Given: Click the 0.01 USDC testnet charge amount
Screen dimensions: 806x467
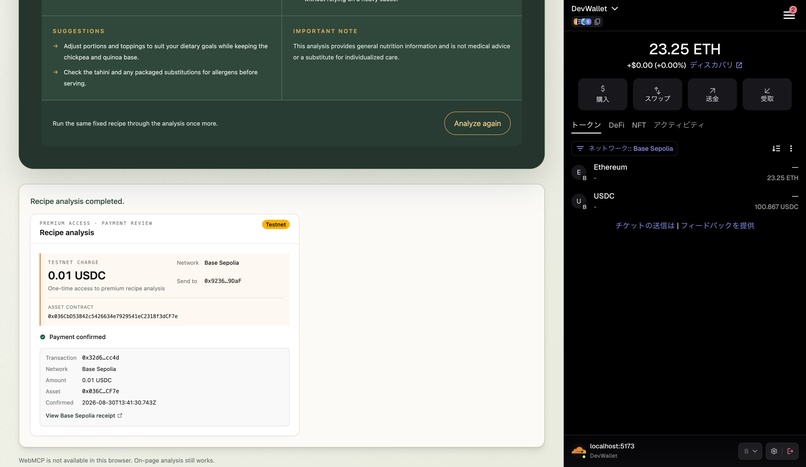Looking at the screenshot, I should pyautogui.click(x=77, y=275).
